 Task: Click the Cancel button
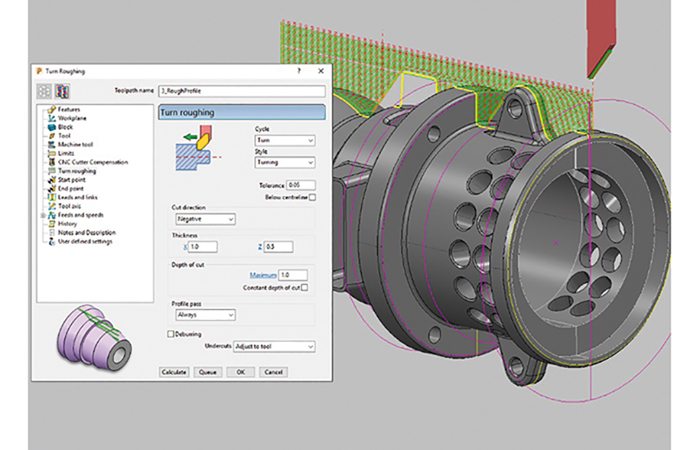(273, 372)
